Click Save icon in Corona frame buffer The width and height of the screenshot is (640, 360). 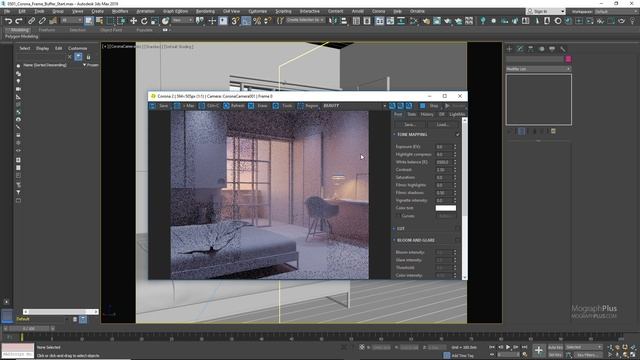click(158, 106)
